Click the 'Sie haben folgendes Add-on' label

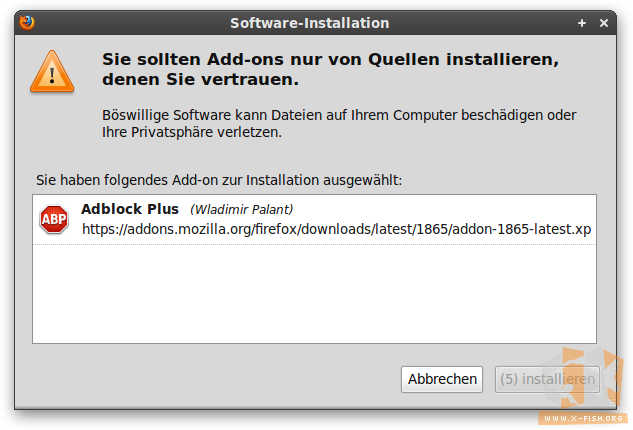point(219,180)
